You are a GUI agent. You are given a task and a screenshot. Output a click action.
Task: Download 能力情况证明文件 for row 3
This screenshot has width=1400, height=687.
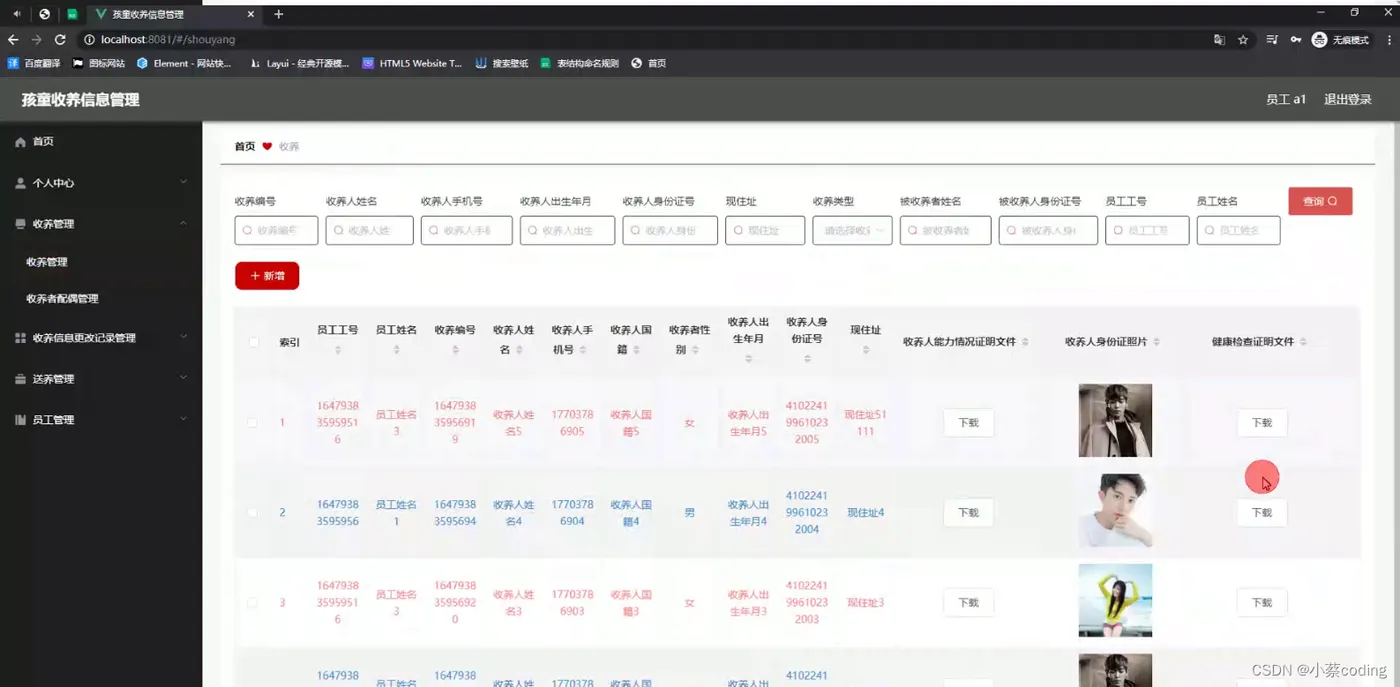(968, 603)
